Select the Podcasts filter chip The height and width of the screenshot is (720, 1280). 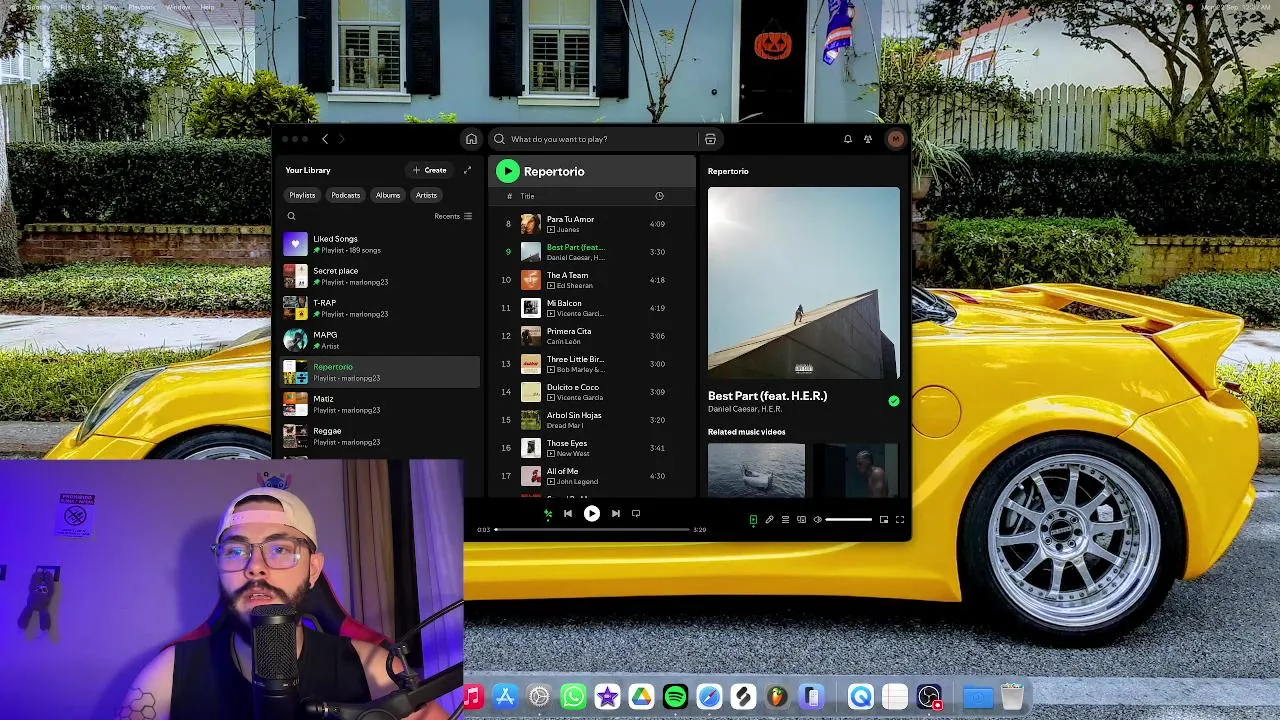[345, 195]
